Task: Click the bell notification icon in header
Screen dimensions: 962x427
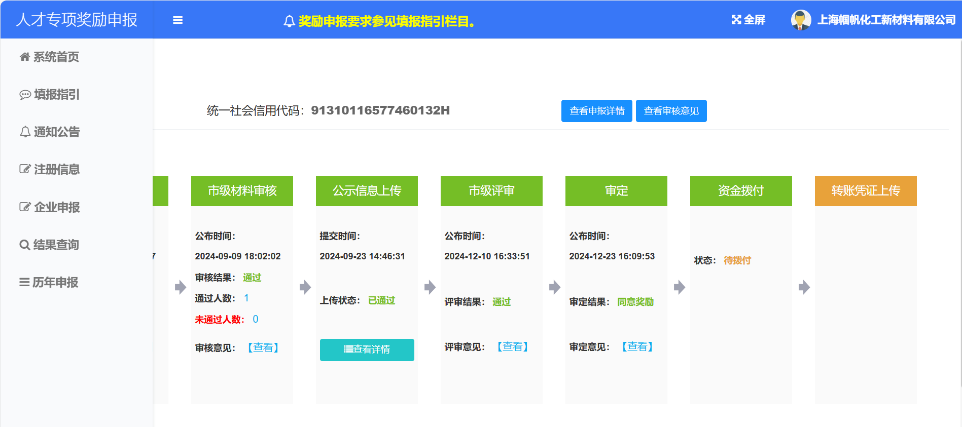Action: tap(290, 20)
